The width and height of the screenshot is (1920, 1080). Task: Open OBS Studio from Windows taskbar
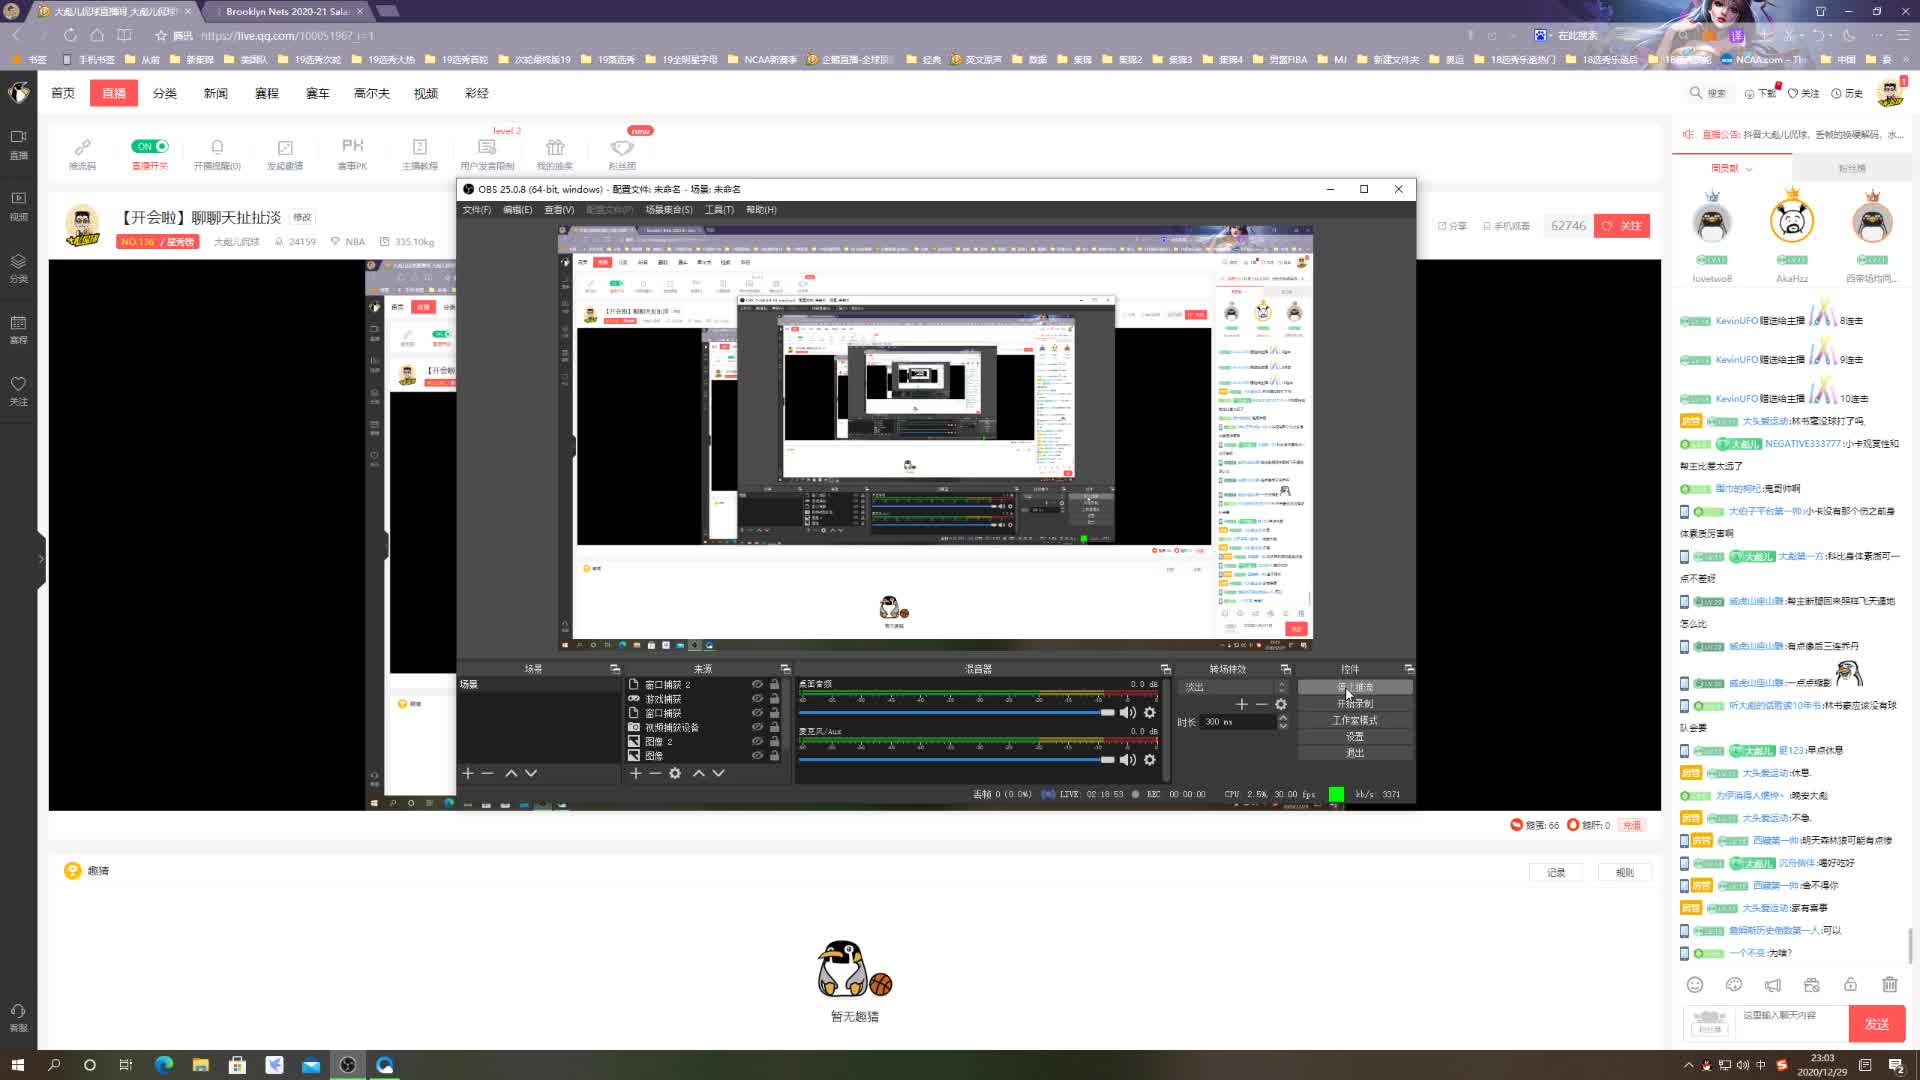[347, 1065]
